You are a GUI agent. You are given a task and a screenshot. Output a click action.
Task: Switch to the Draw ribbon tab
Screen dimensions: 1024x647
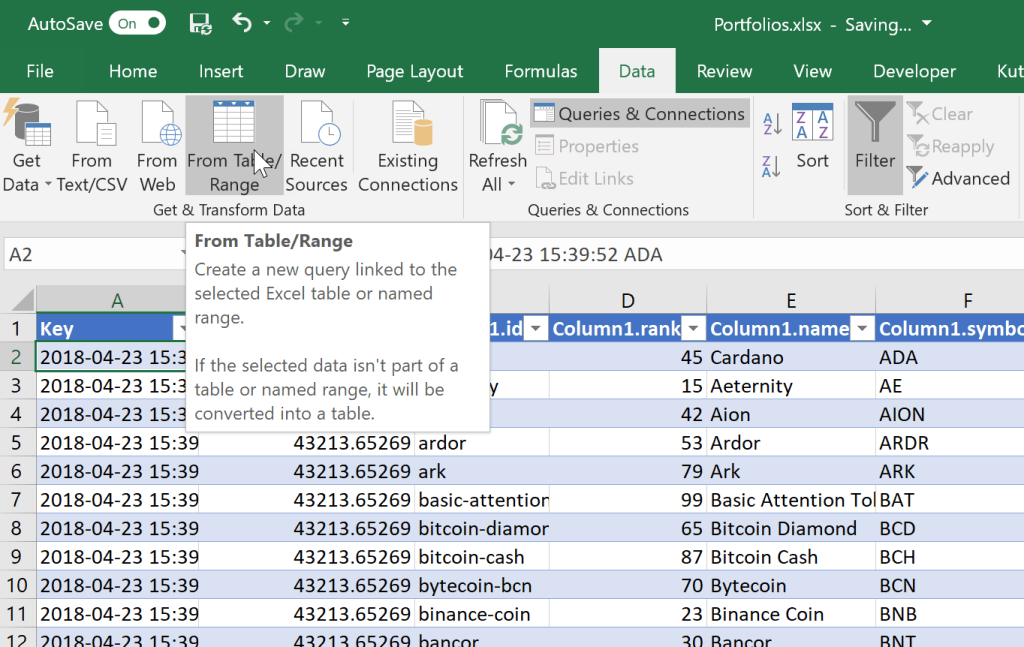[x=305, y=71]
